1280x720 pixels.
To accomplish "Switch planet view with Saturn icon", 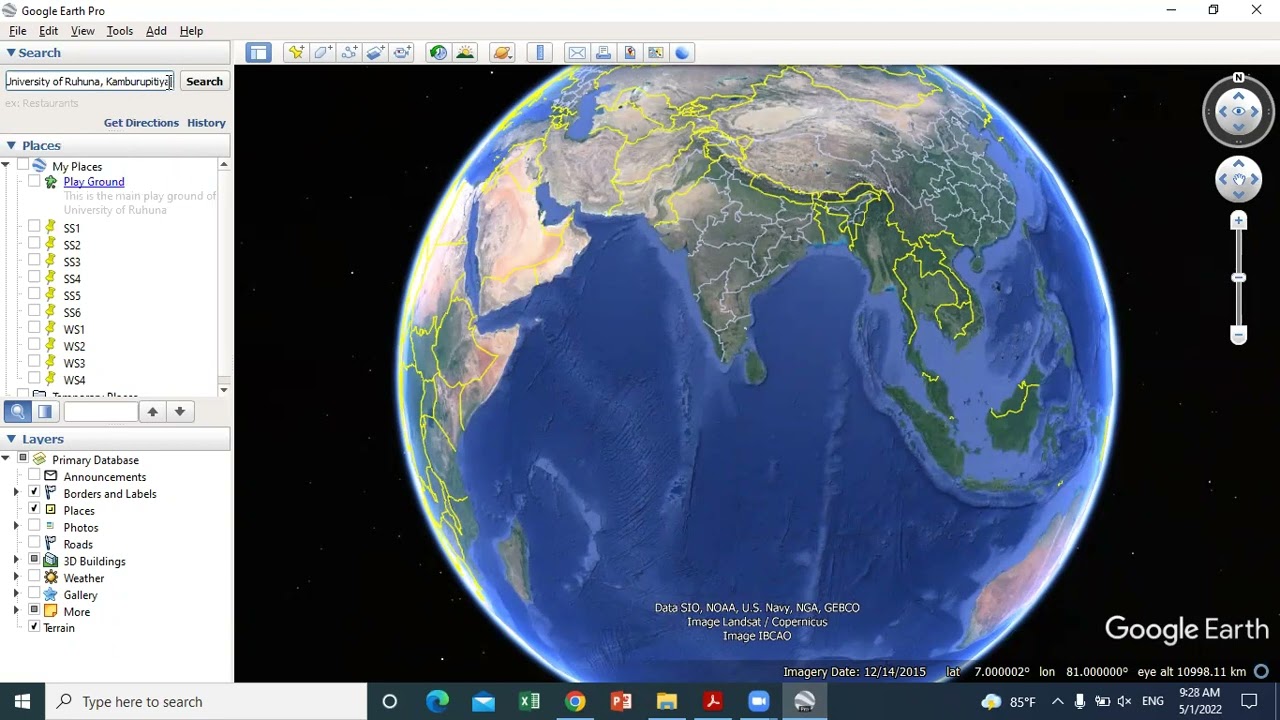I will click(502, 53).
